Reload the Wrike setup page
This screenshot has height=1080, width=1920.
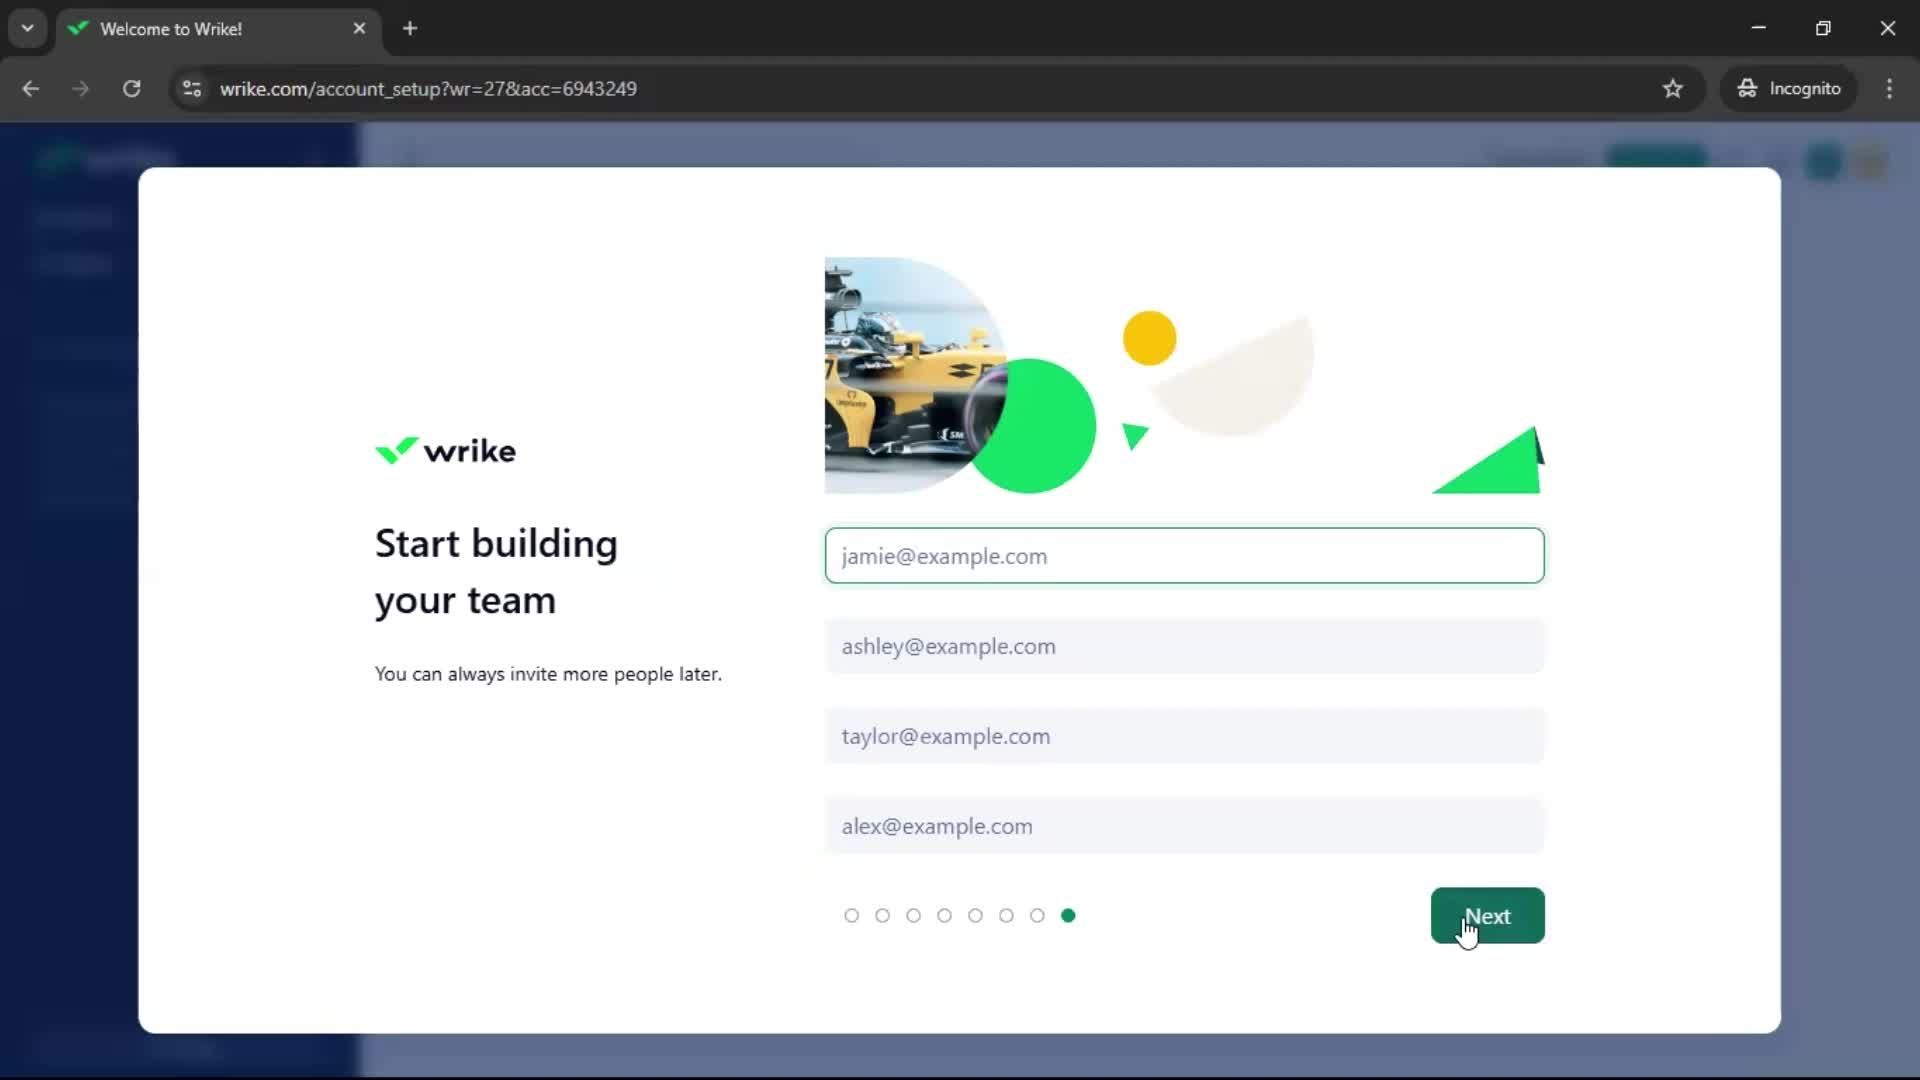click(x=131, y=88)
